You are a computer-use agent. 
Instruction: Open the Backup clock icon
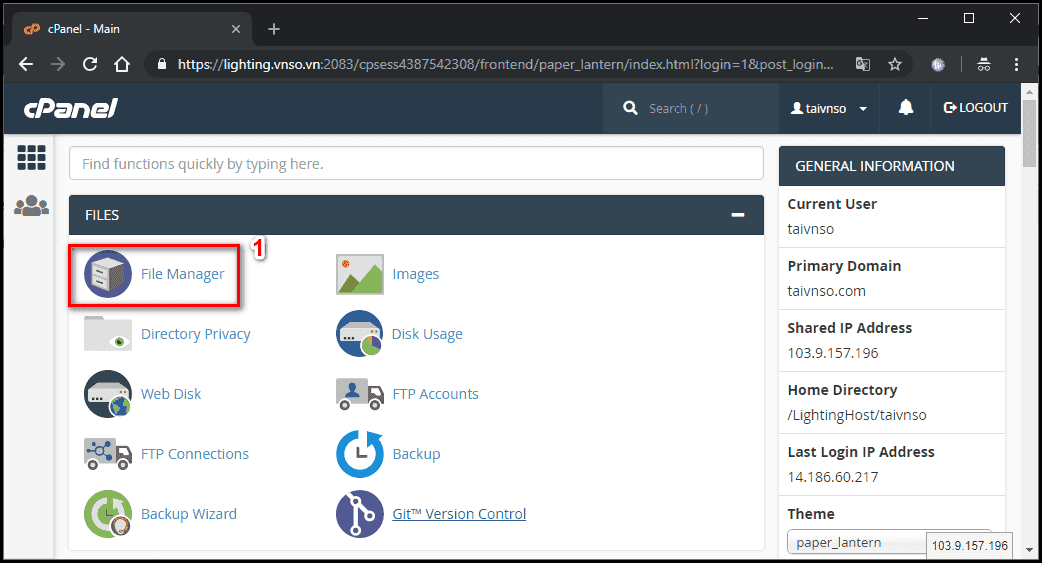360,454
